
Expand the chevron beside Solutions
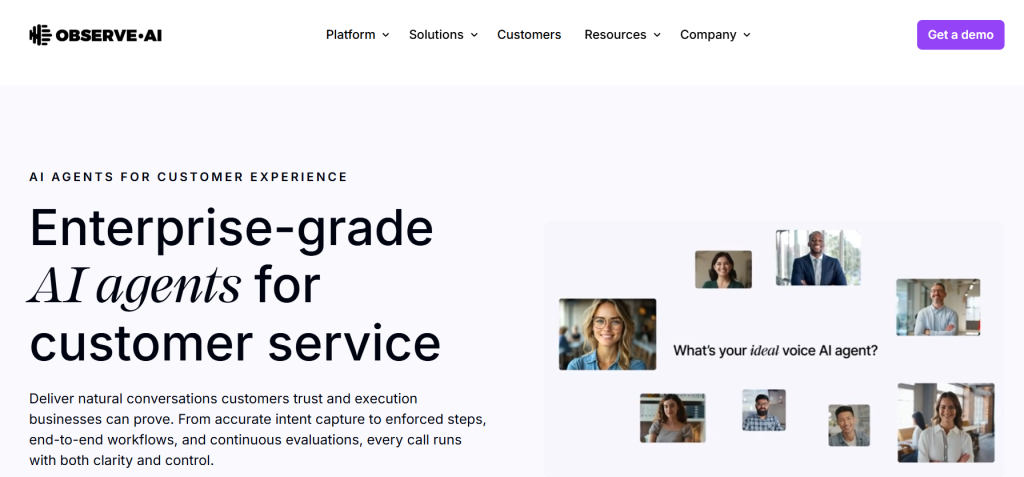coord(474,35)
